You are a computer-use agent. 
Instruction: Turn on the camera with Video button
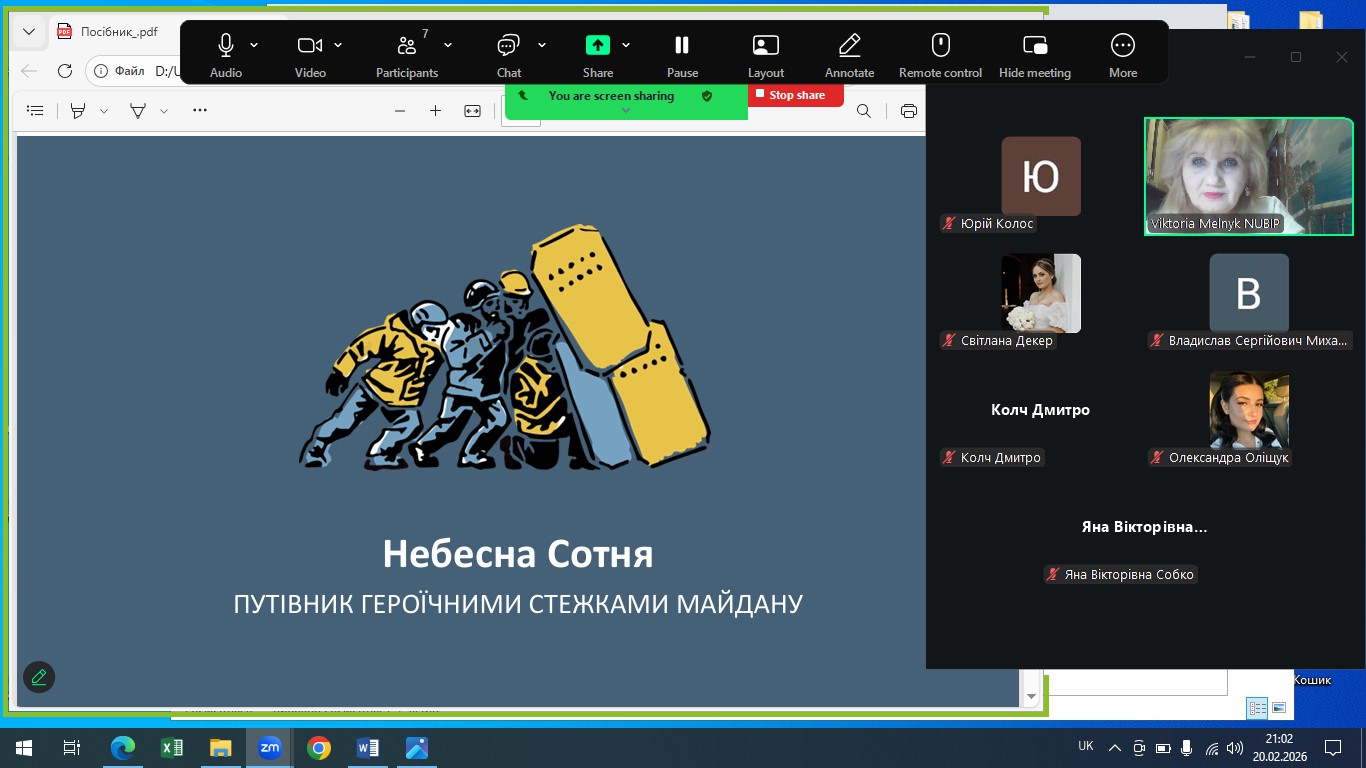310,55
